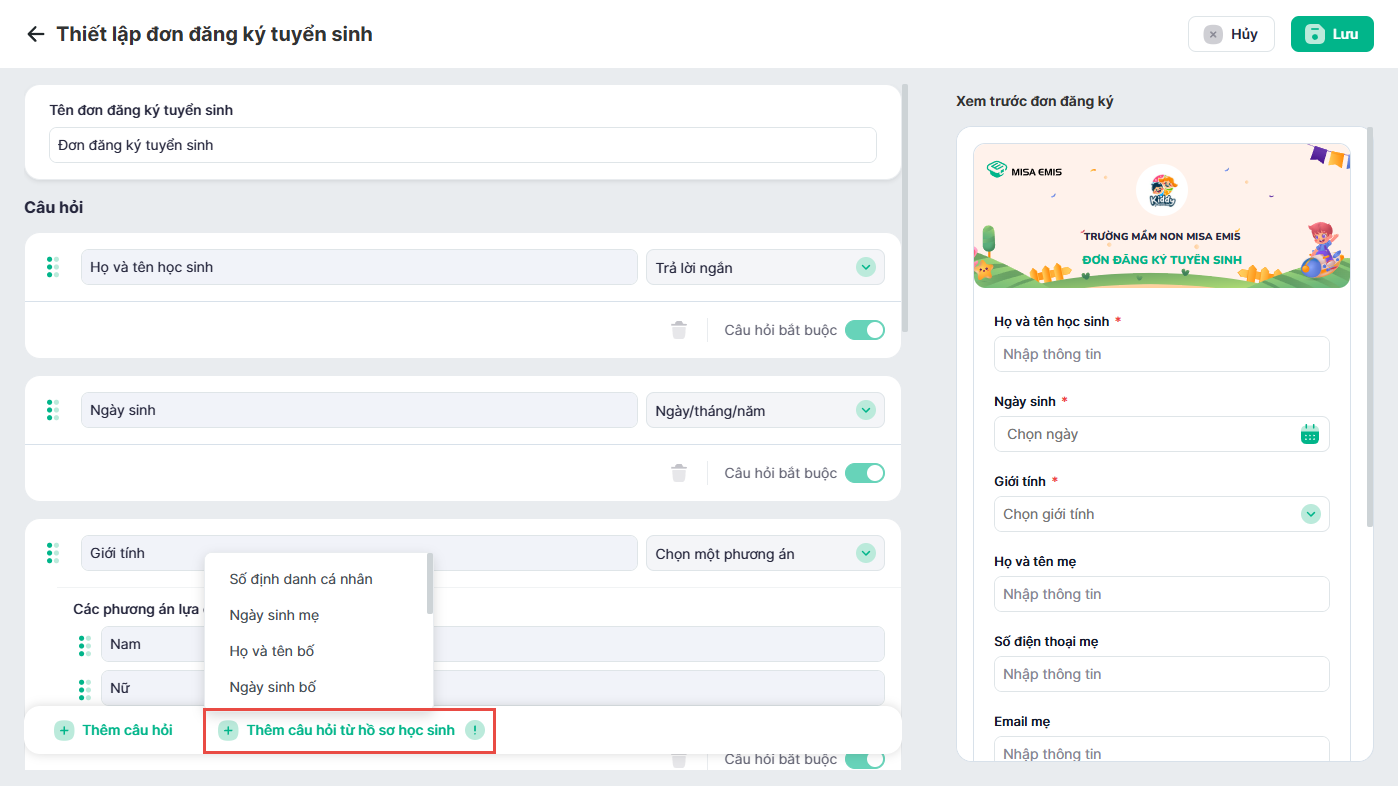Click the Thêm câu hỏi button
Viewport: 1398px width, 786px height.
coord(114,730)
